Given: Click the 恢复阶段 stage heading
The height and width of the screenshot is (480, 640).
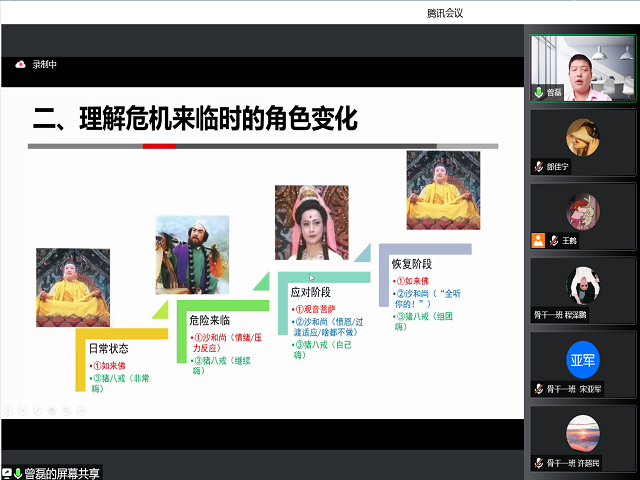Looking at the screenshot, I should 412,264.
